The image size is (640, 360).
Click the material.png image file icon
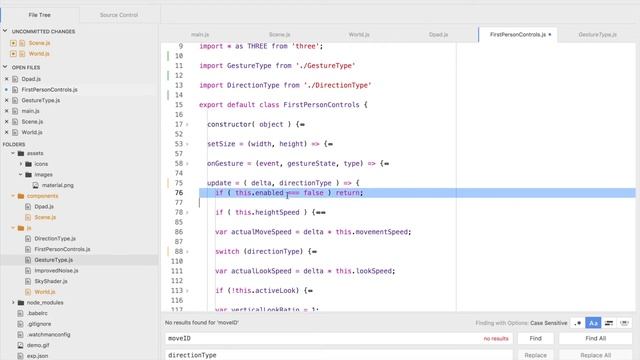pyautogui.click(x=36, y=185)
